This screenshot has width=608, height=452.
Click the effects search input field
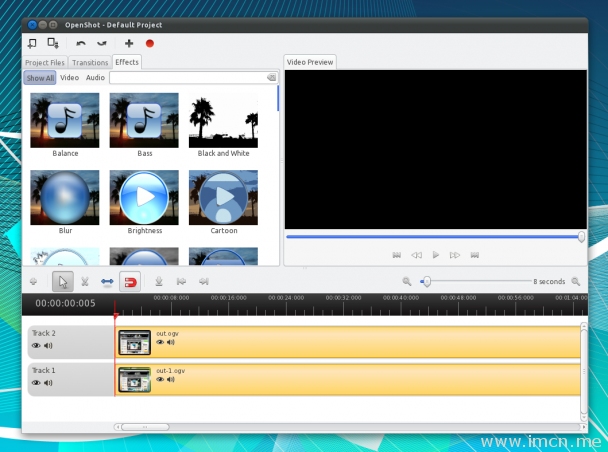(x=188, y=78)
